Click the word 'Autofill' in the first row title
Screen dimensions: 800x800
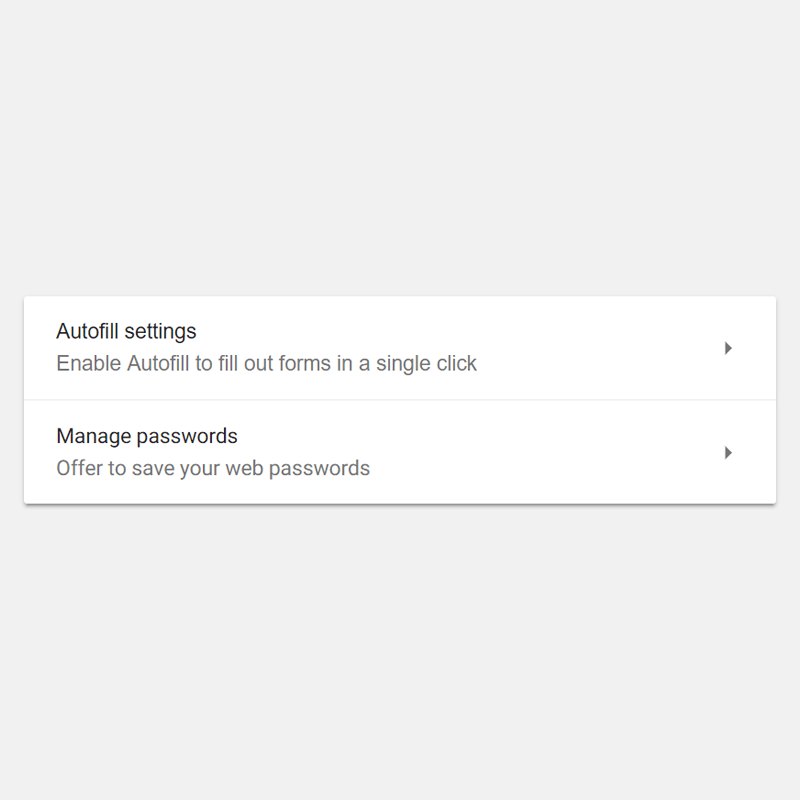coord(87,331)
